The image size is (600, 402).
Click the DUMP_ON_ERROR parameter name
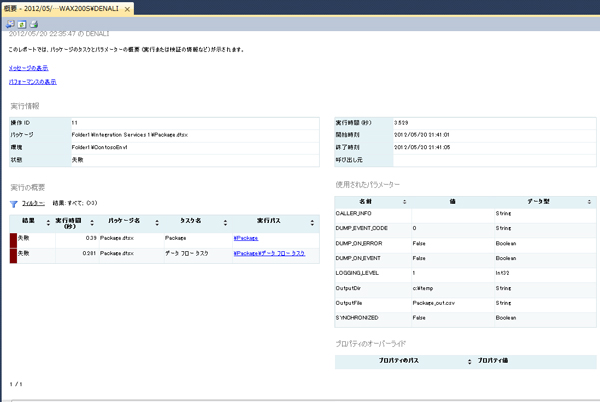pyautogui.click(x=359, y=243)
